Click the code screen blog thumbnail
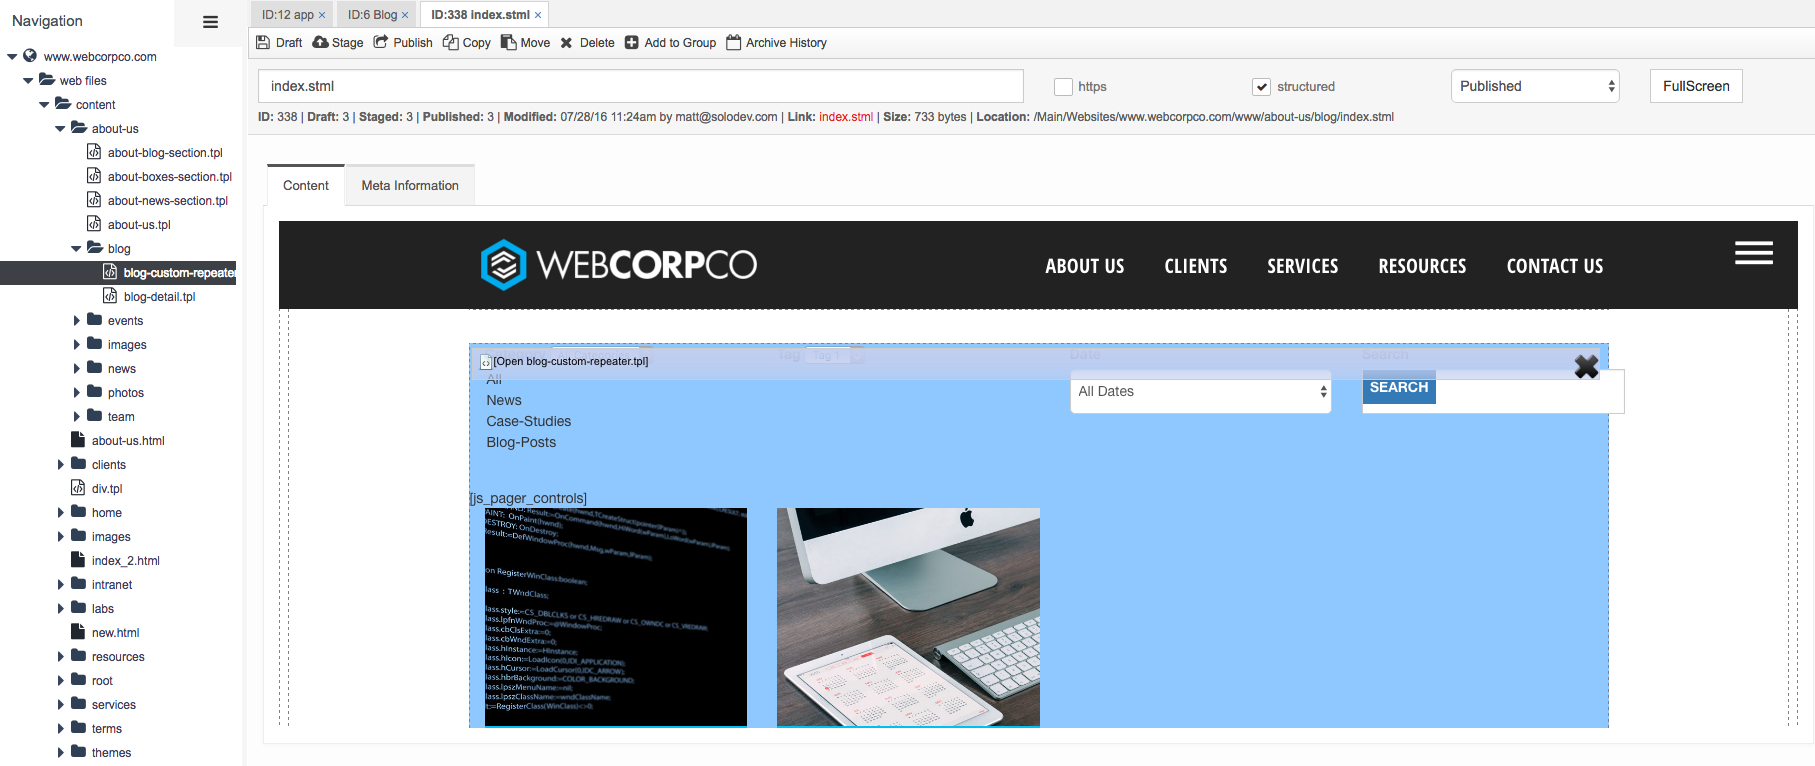Screen dimensions: 1815x766 coord(616,617)
